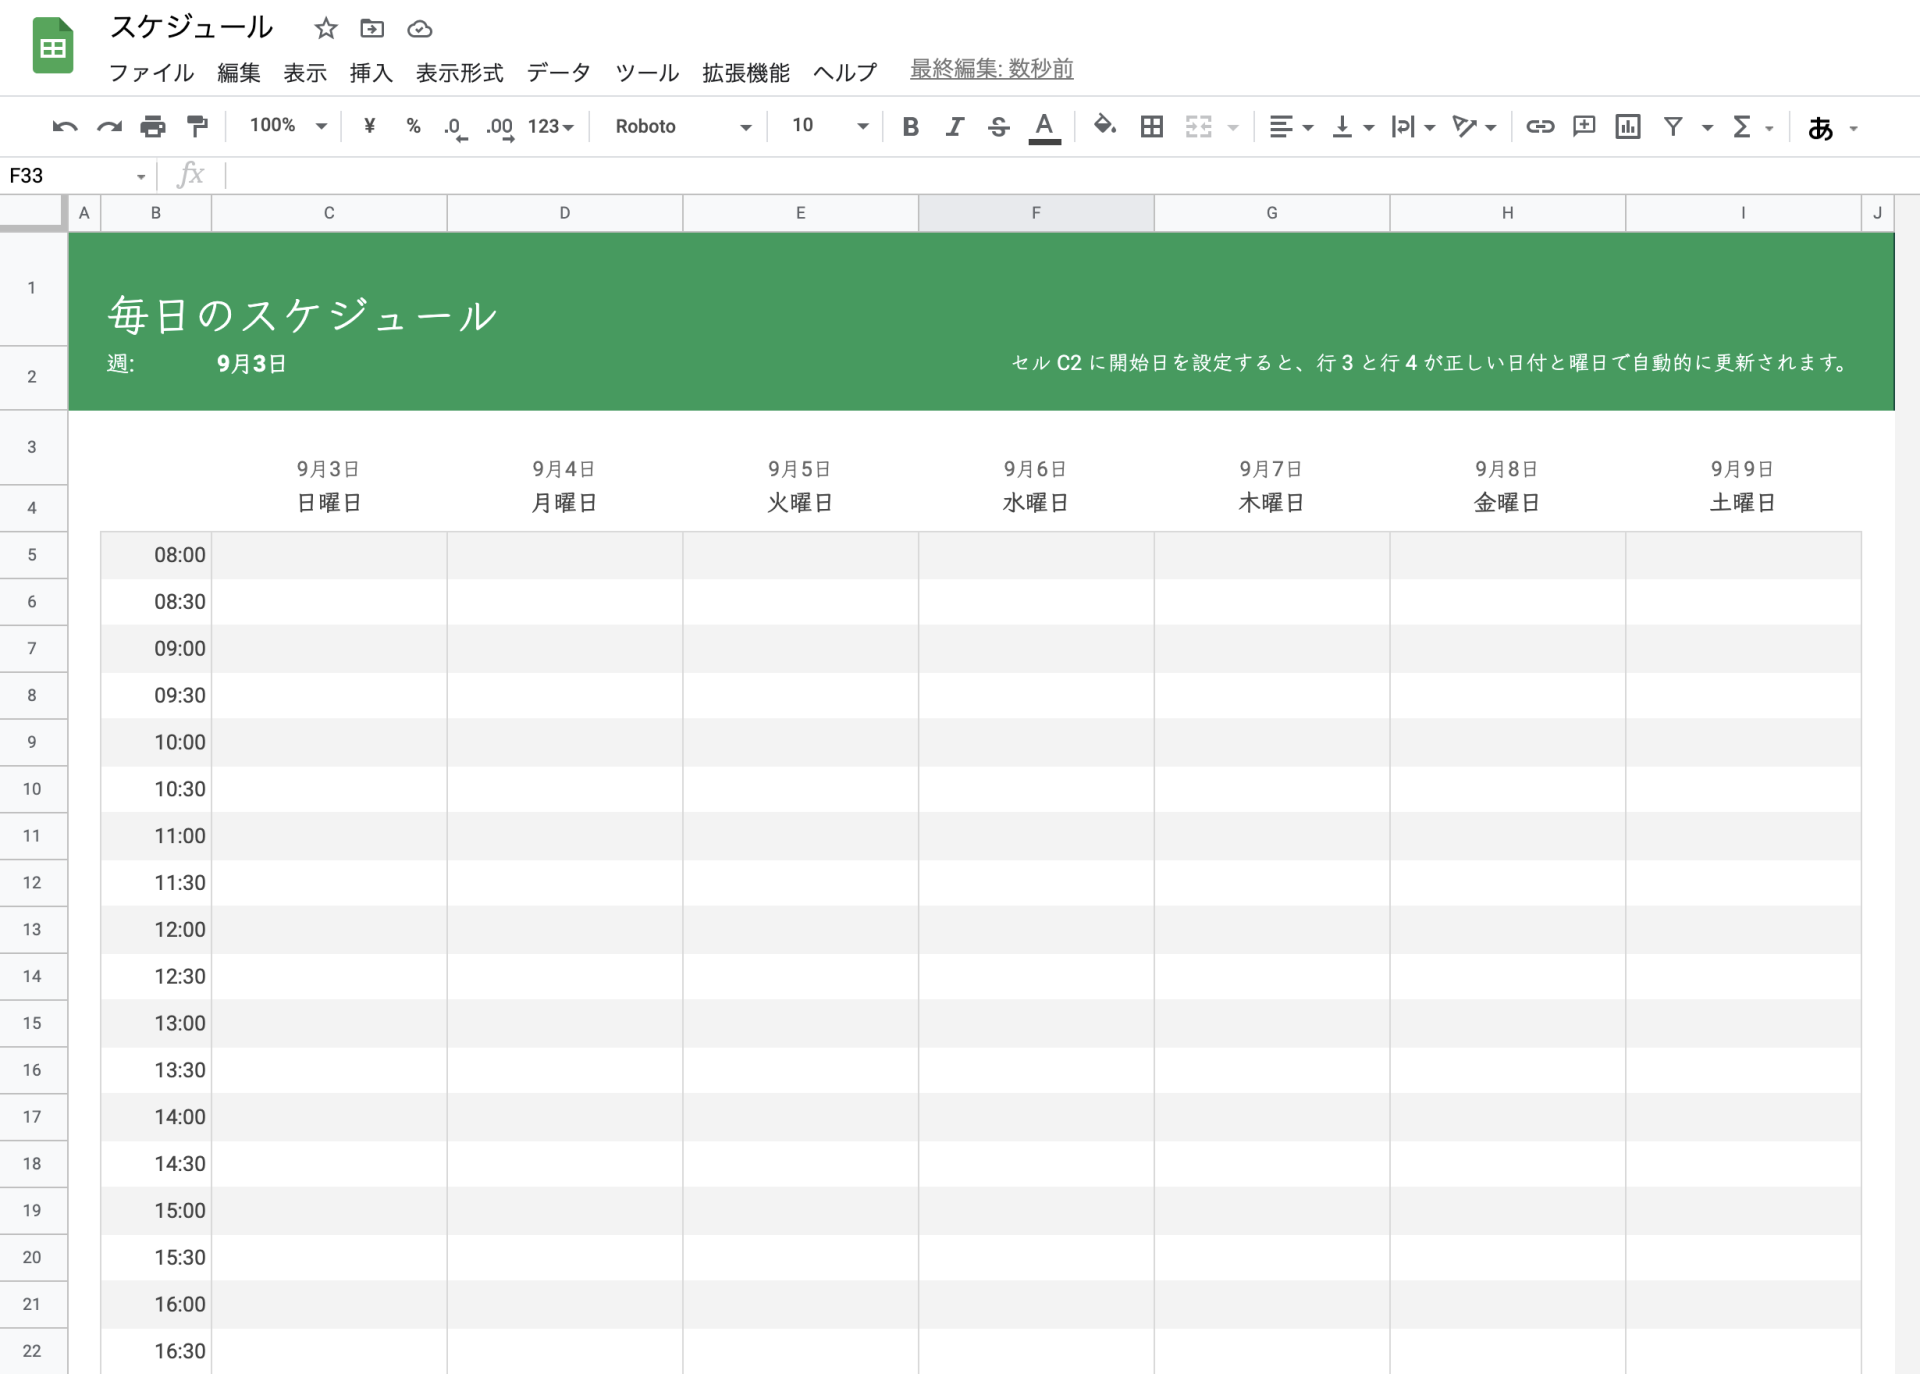Select the paint format roller icon
Viewport: 1920px width, 1374px height.
[197, 127]
